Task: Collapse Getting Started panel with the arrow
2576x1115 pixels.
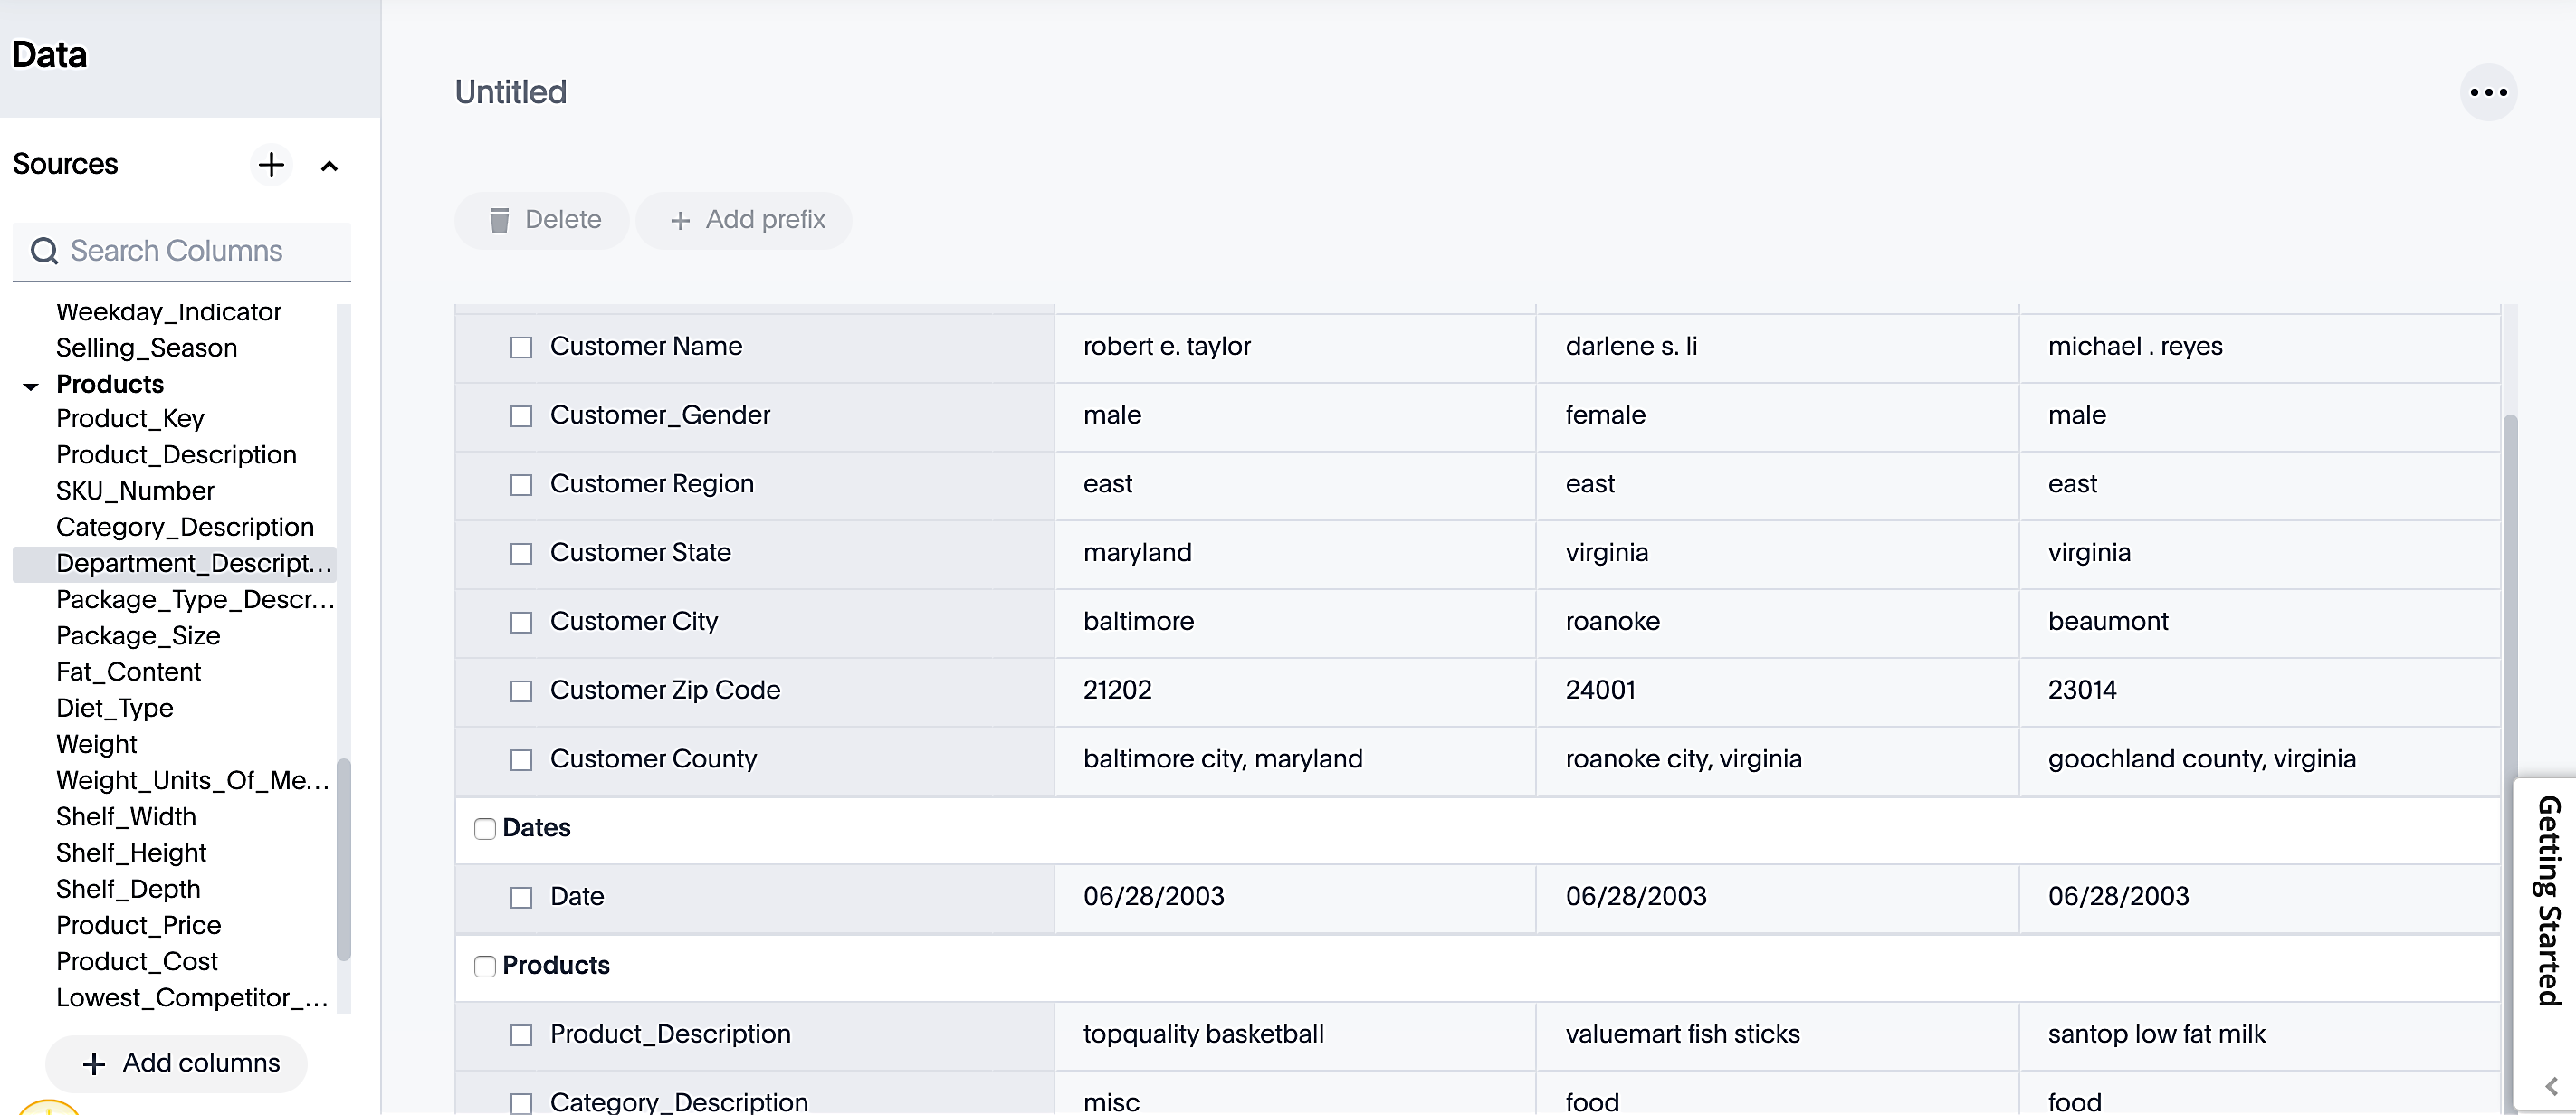Action: (x=2551, y=1084)
